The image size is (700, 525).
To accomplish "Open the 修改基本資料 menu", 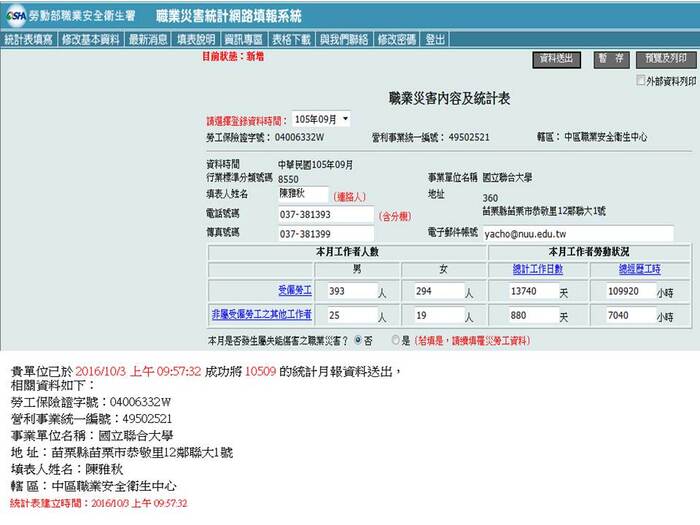I will coord(91,40).
